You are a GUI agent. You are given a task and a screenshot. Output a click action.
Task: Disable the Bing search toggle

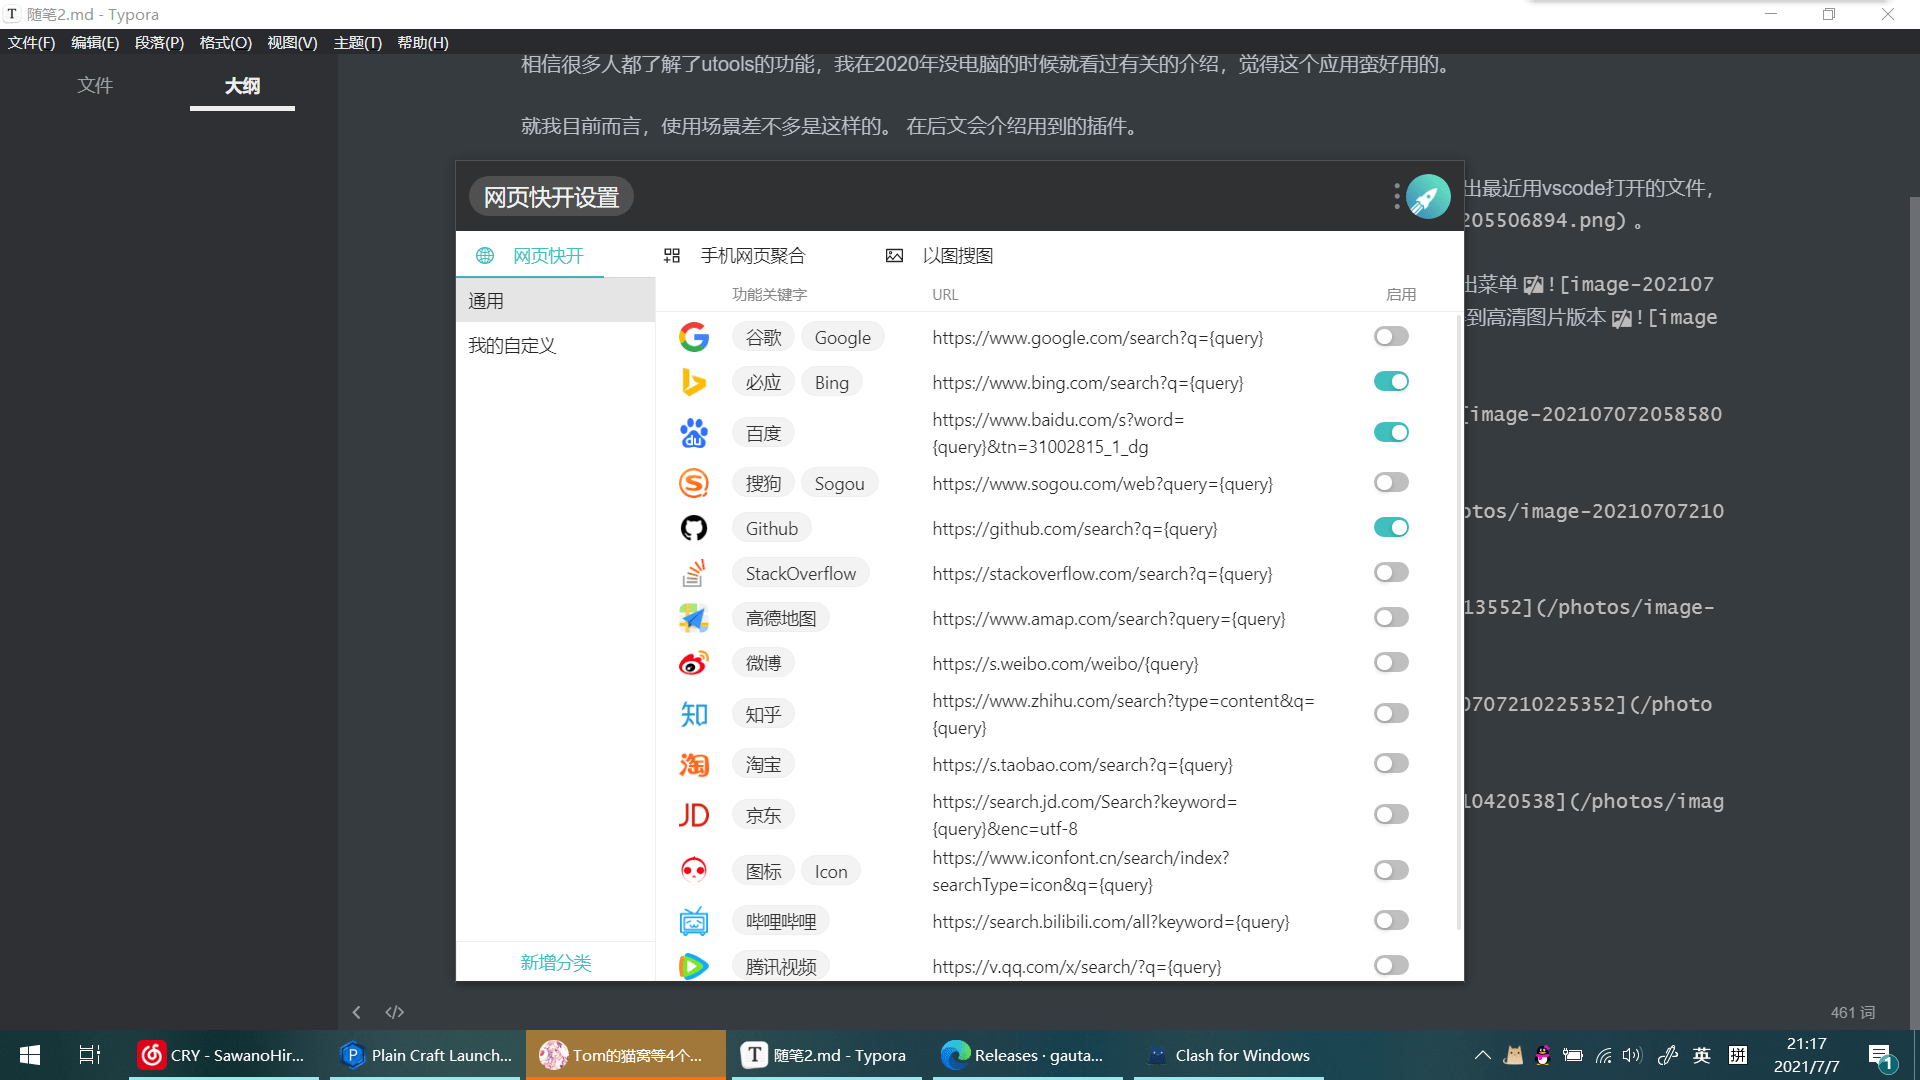pos(1390,382)
